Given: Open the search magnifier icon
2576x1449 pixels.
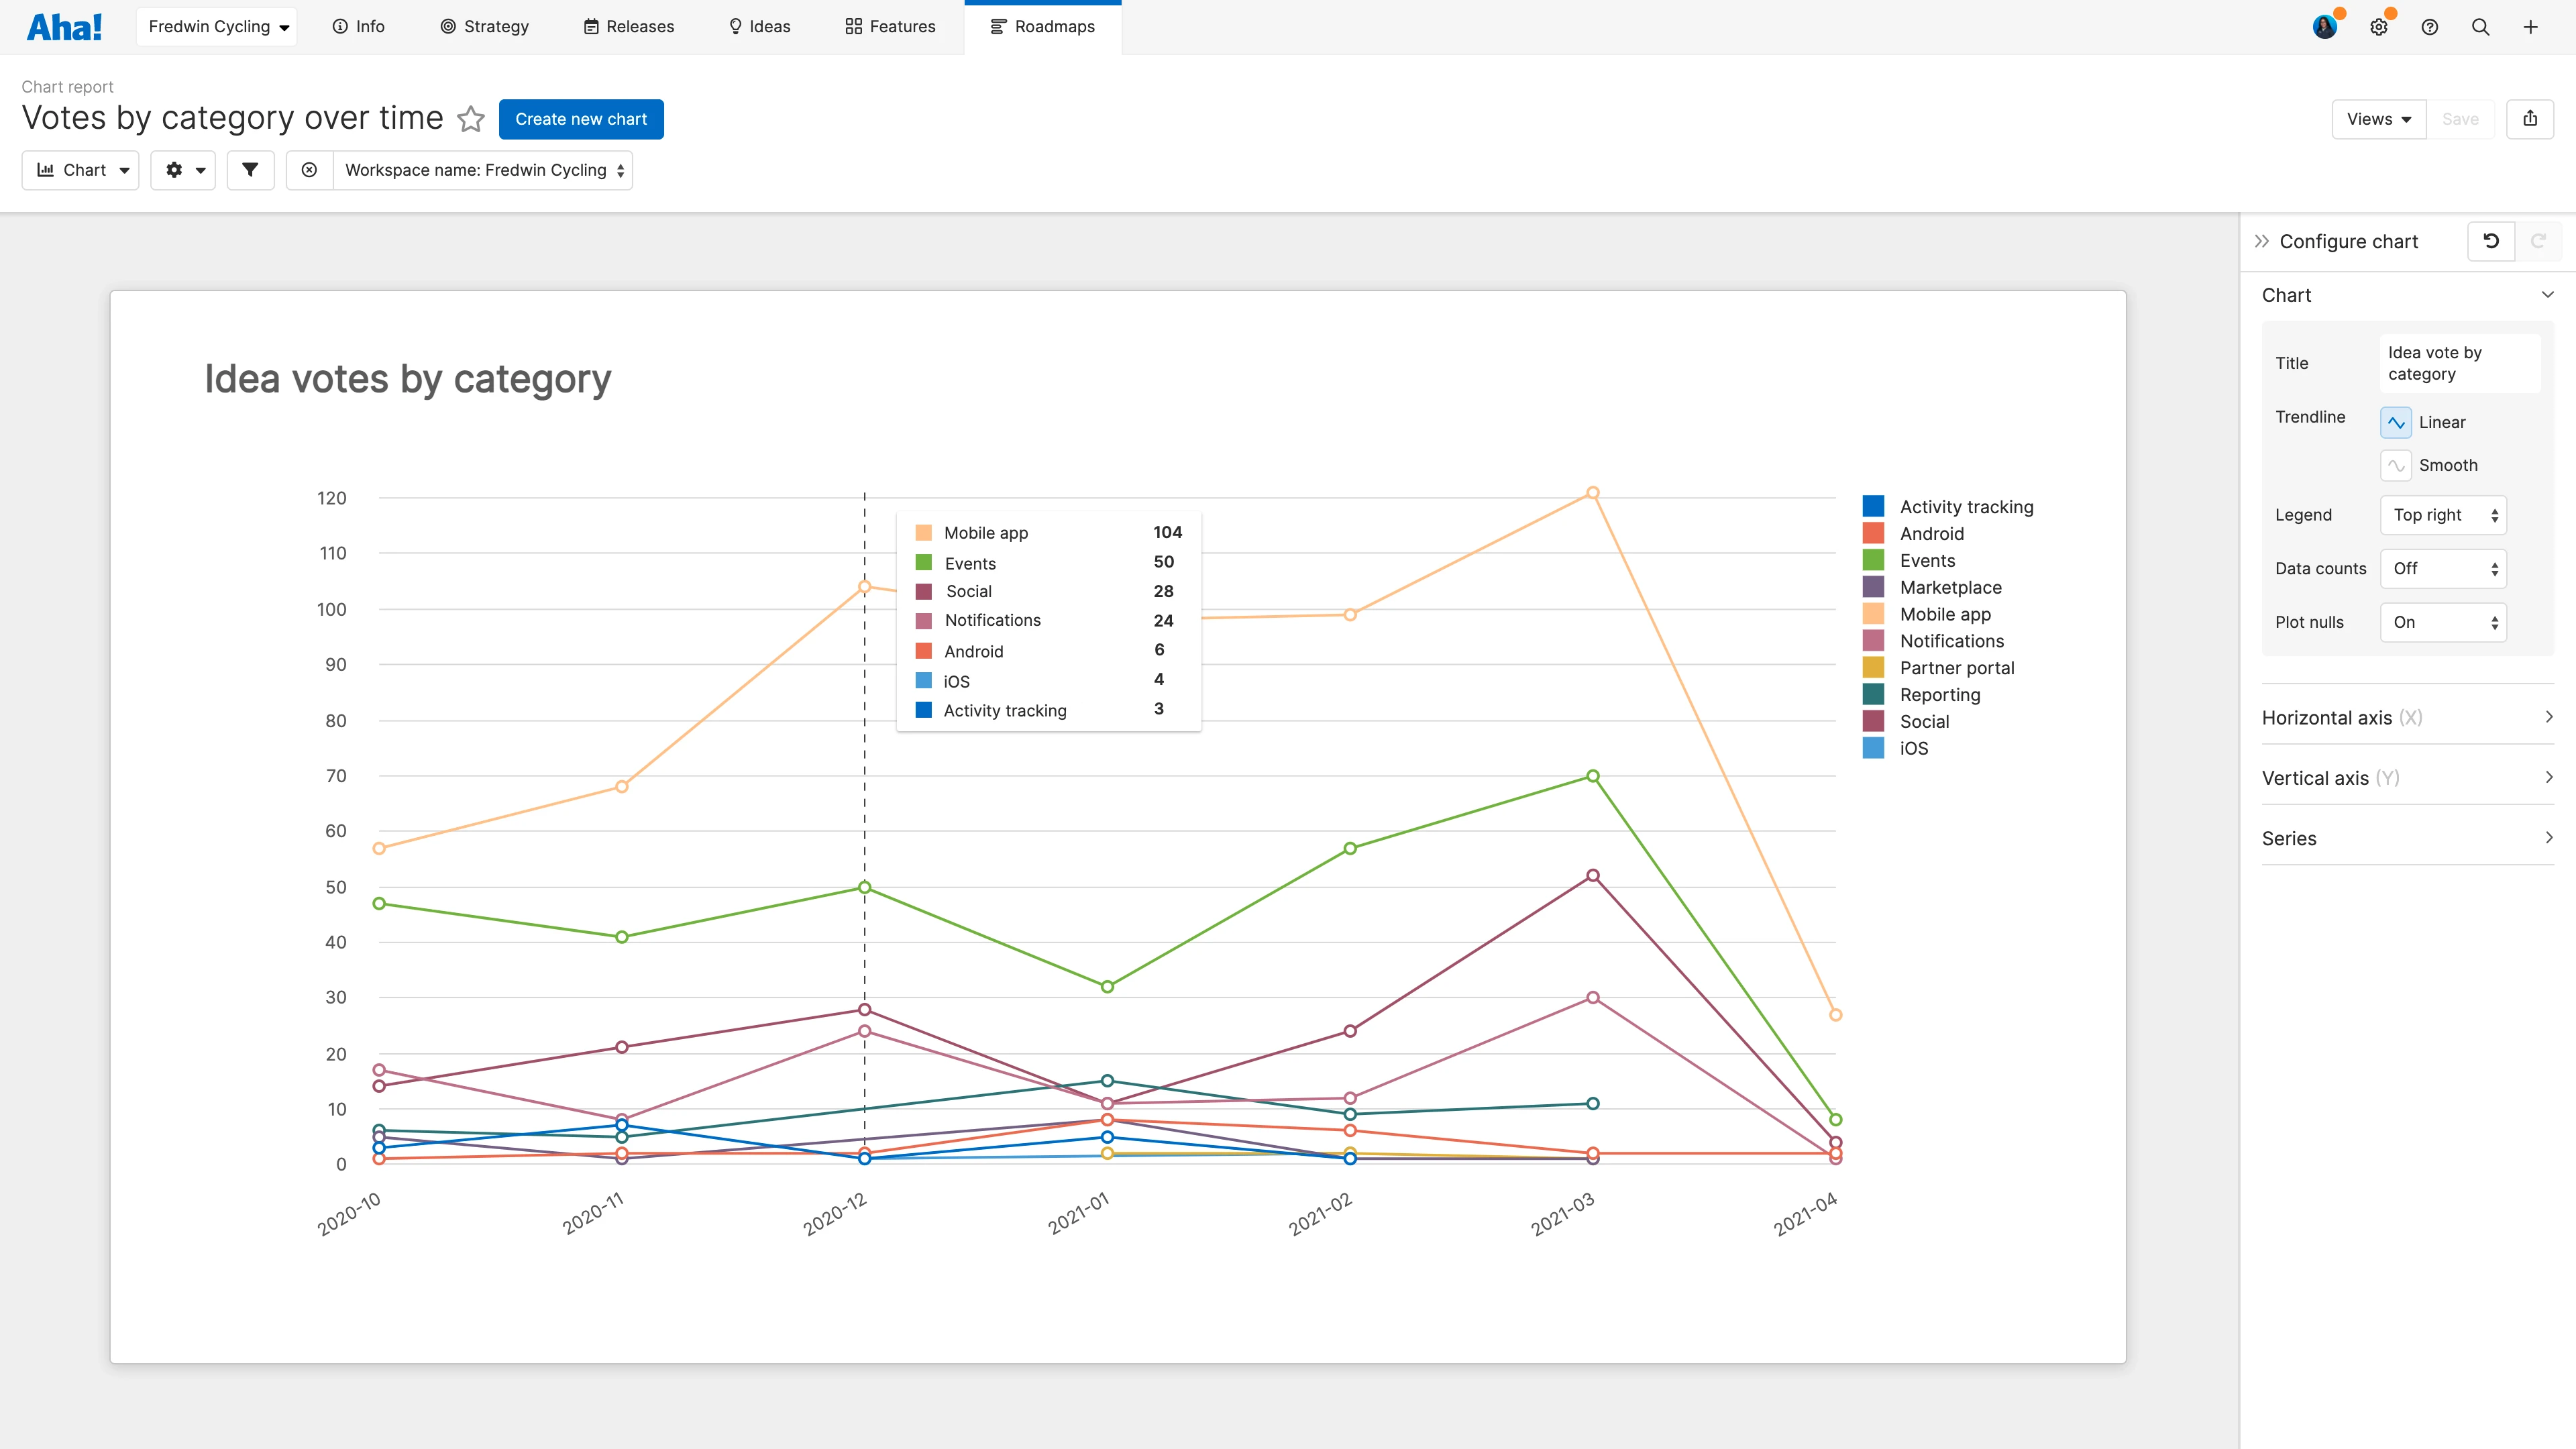Looking at the screenshot, I should 2480,27.
